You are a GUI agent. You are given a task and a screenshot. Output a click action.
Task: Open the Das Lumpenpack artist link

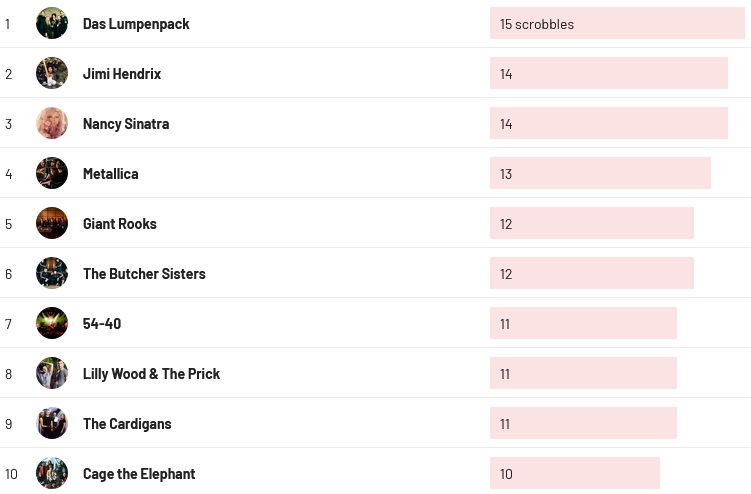pos(136,24)
